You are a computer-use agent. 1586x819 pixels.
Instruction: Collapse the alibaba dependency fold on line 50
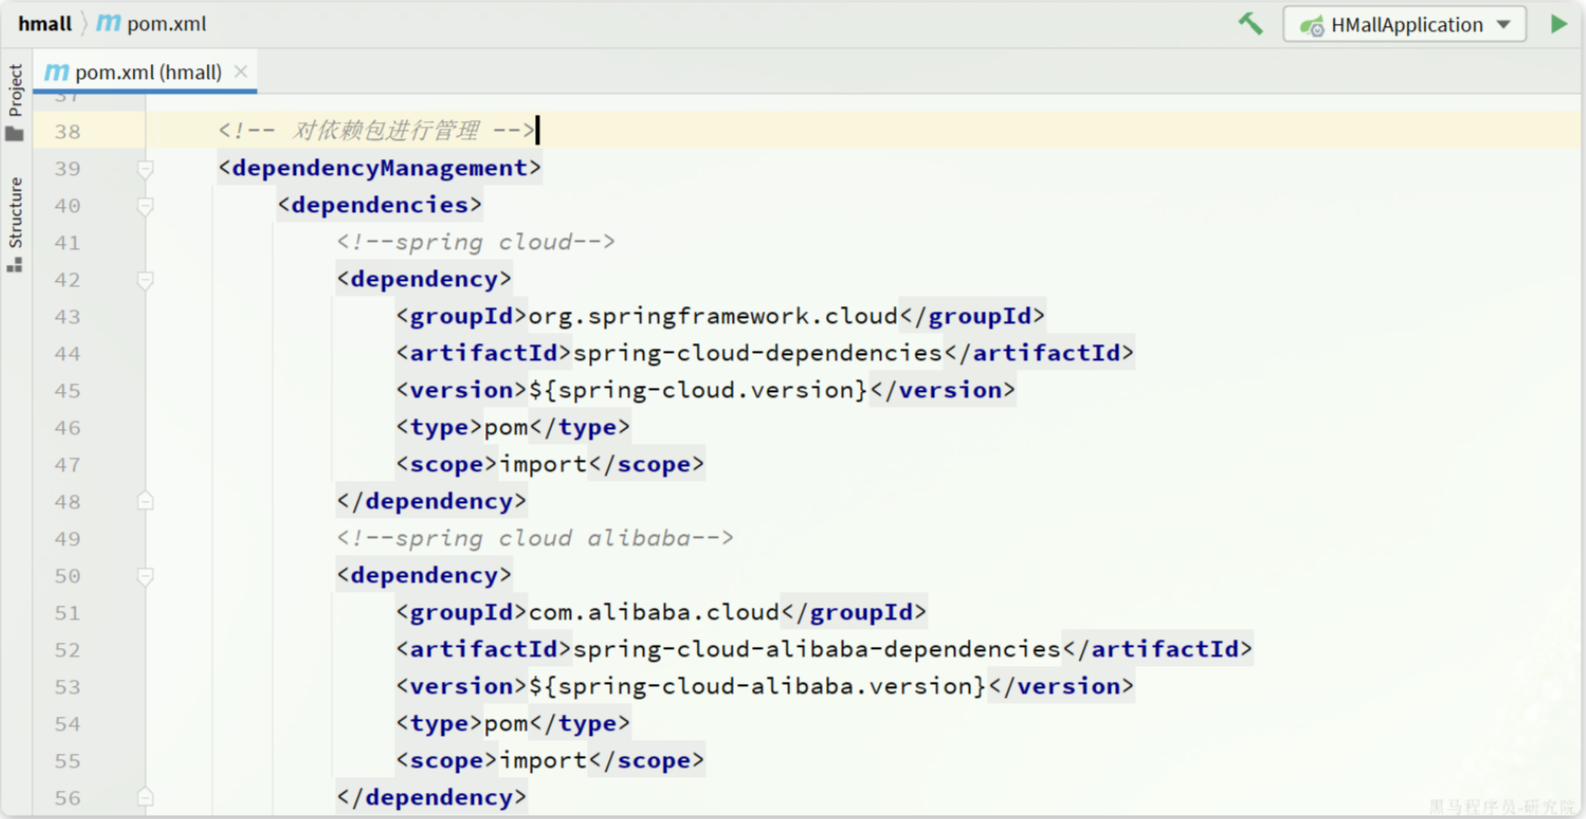145,576
